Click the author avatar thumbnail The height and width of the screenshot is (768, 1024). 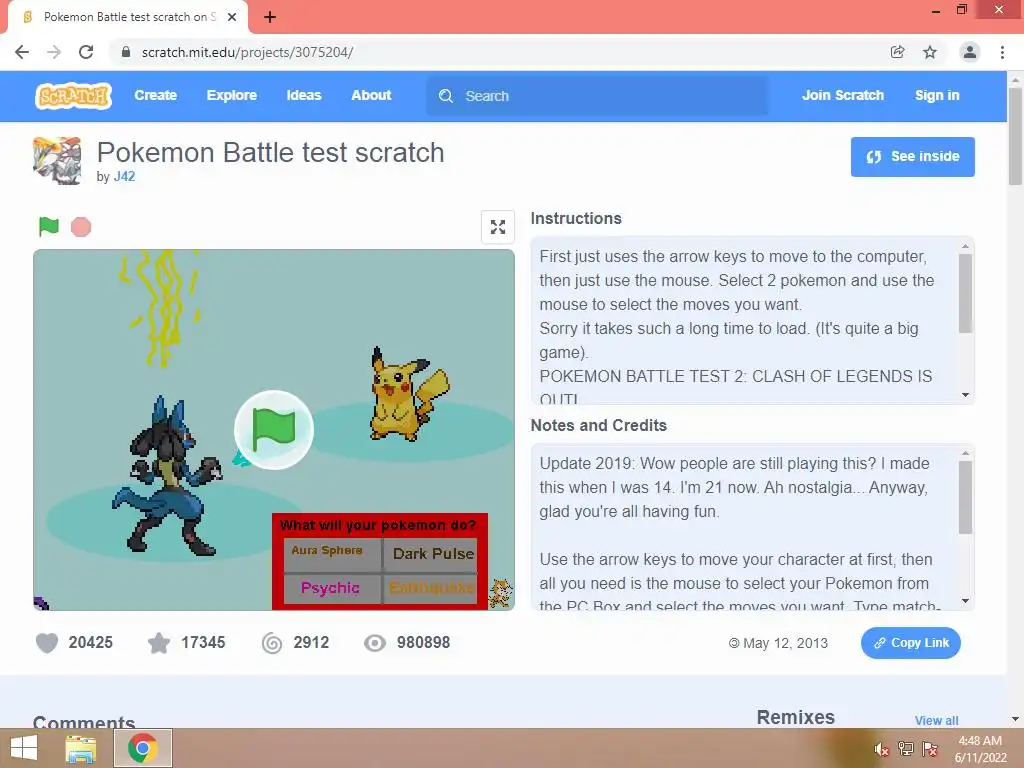(57, 161)
